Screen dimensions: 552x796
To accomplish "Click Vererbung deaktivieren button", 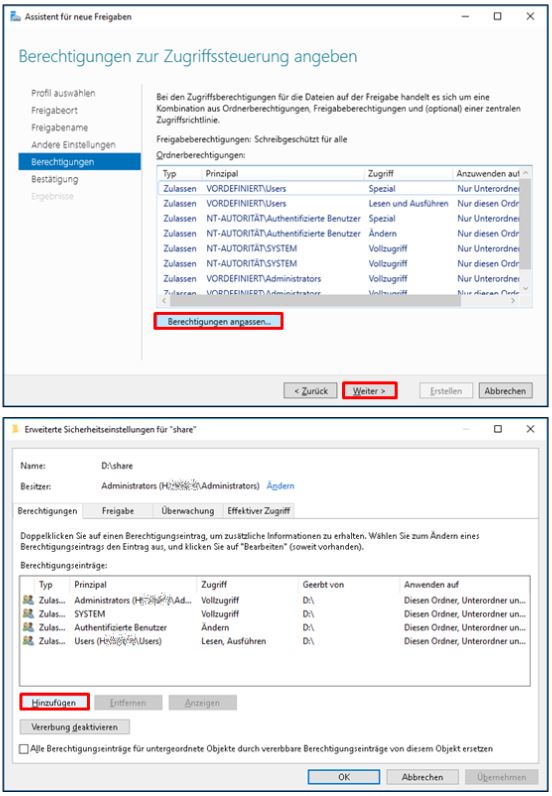I will (x=75, y=727).
